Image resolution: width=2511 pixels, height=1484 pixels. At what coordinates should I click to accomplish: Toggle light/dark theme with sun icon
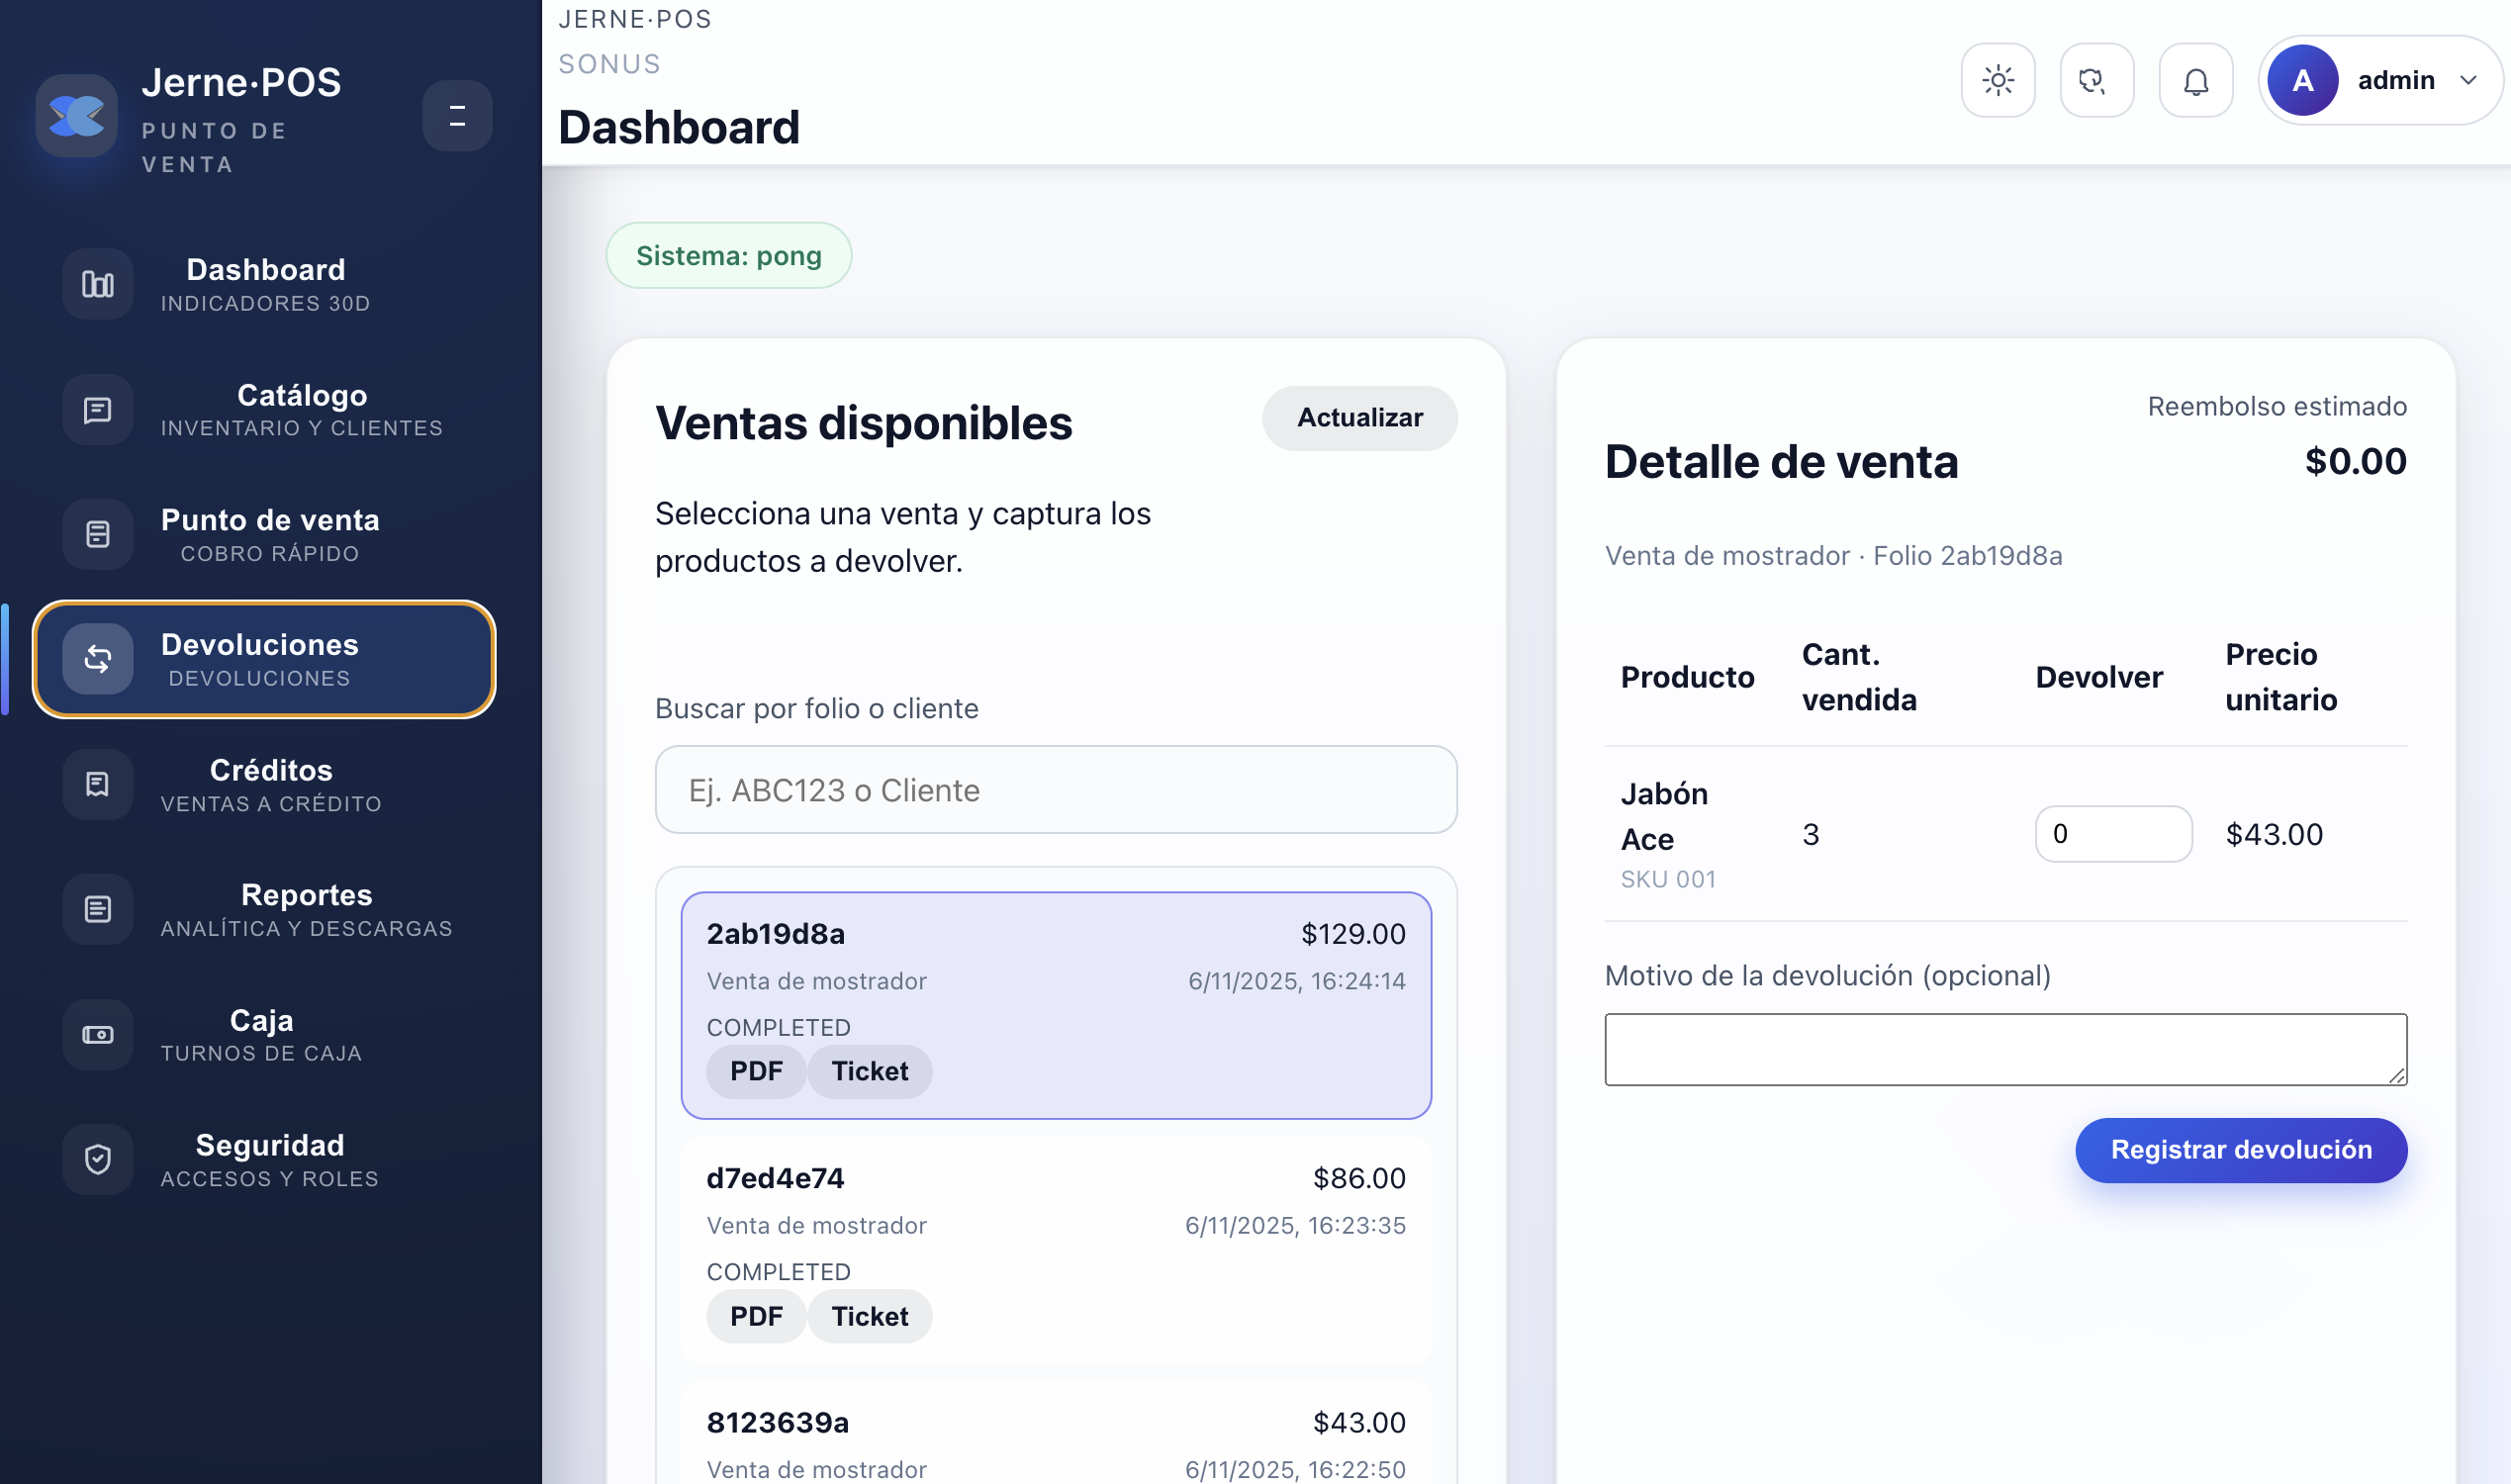1997,80
